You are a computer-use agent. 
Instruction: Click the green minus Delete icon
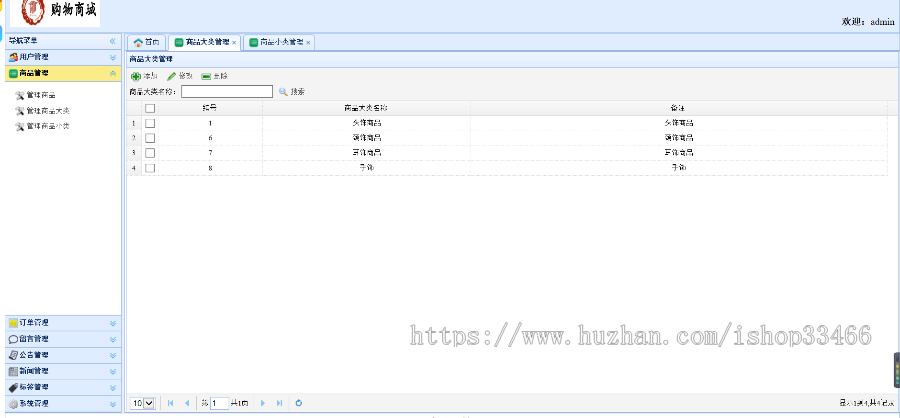pos(206,76)
